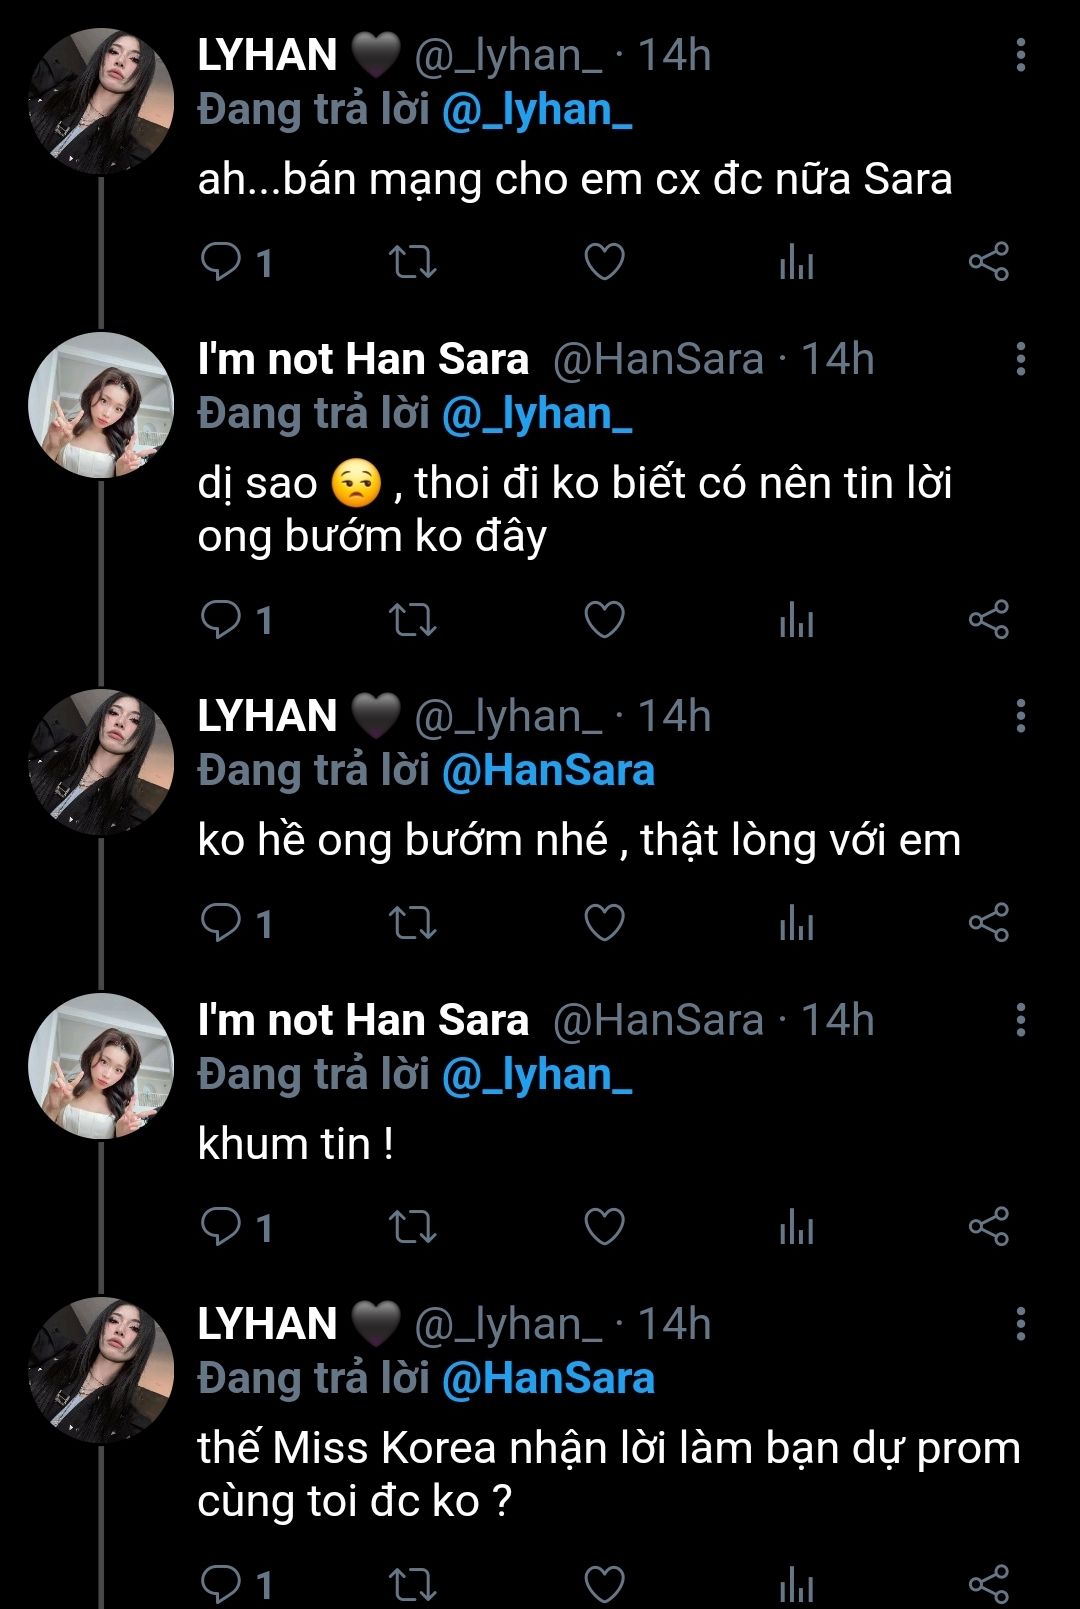
Task: Open the "I'm not Han Sara" display name on the "khum tin !" tweet
Action: click(363, 1020)
